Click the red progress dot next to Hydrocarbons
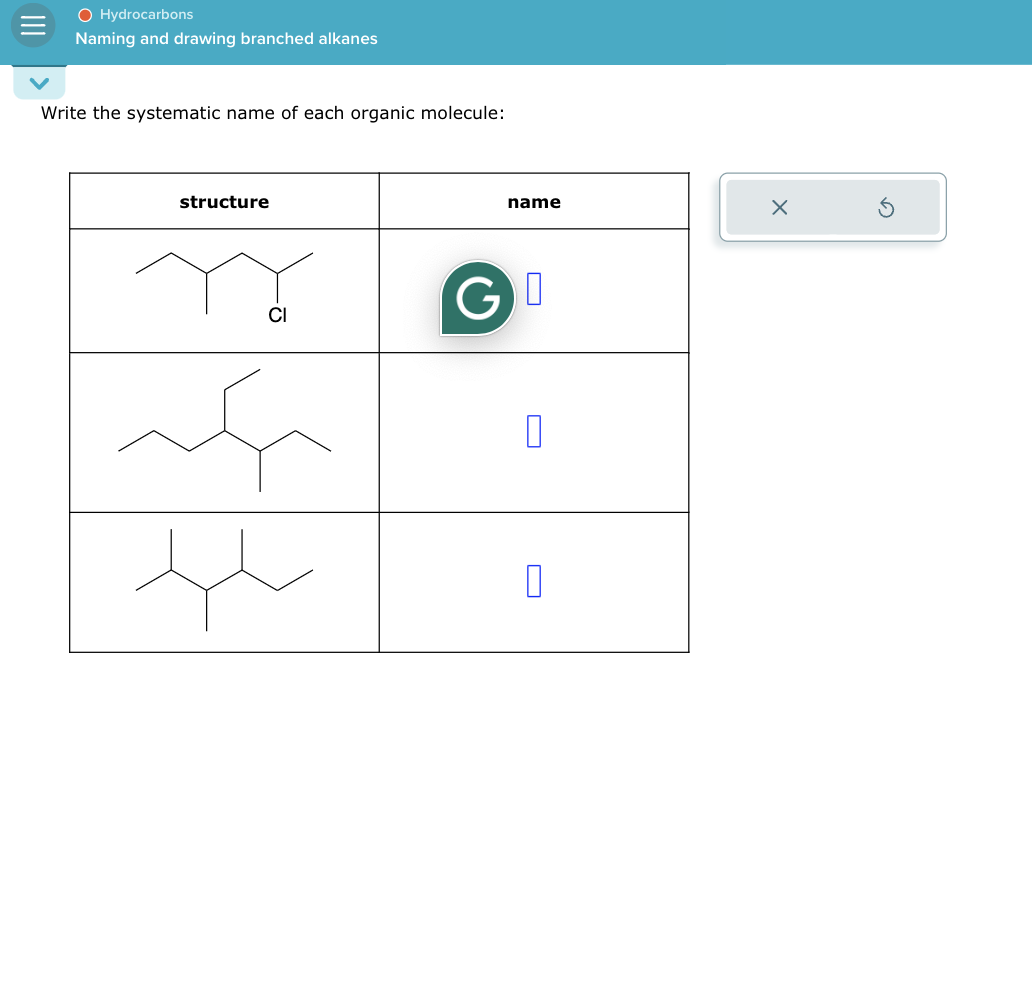The width and height of the screenshot is (1032, 982). pyautogui.click(x=85, y=14)
